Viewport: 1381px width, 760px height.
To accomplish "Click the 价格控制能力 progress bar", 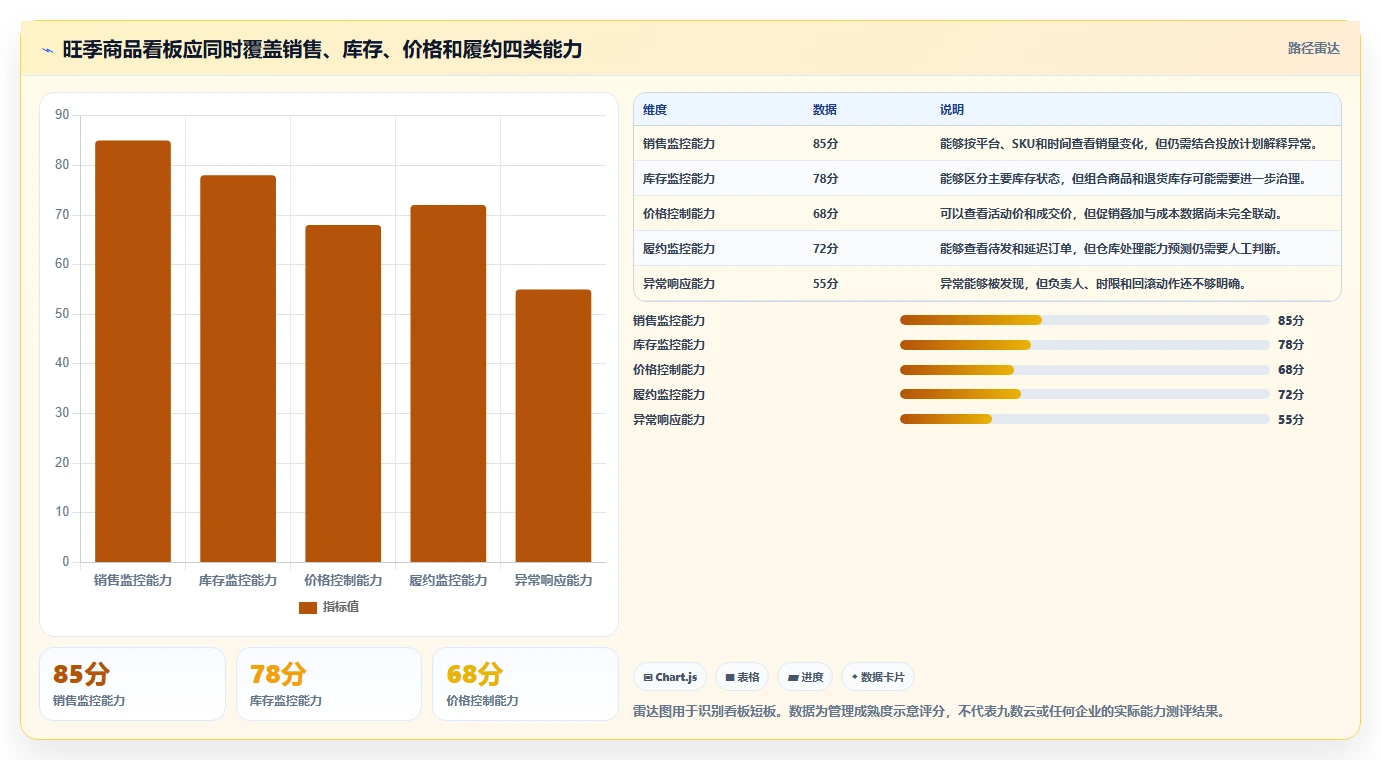I will click(x=1085, y=370).
